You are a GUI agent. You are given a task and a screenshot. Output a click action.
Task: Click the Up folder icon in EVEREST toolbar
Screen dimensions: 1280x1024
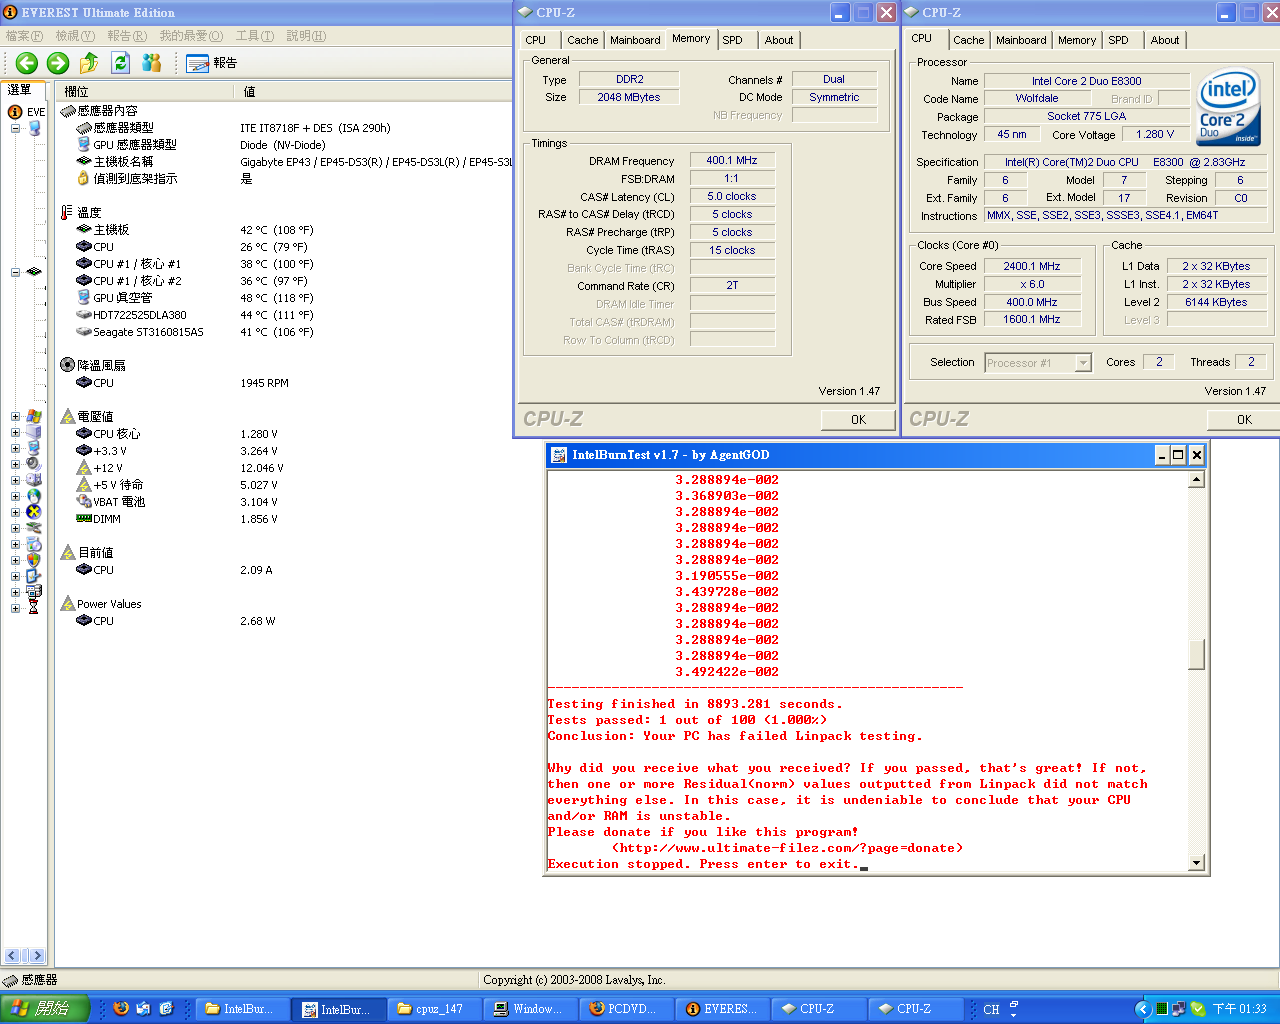[x=89, y=63]
